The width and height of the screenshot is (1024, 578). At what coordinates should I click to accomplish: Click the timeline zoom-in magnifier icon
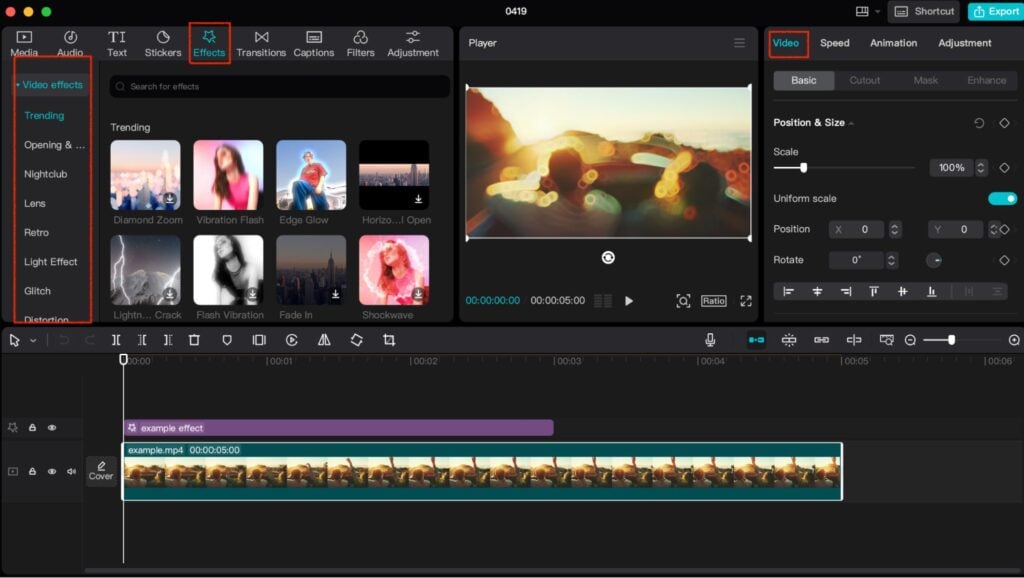pyautogui.click(x=1014, y=340)
